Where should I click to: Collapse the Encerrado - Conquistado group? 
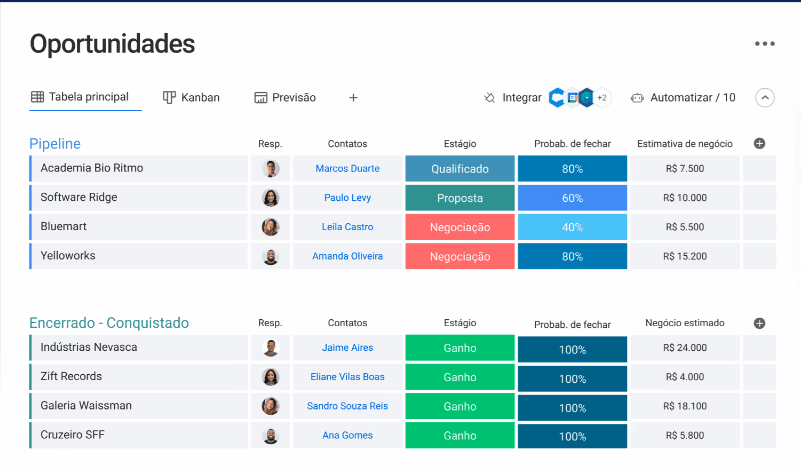coord(109,323)
